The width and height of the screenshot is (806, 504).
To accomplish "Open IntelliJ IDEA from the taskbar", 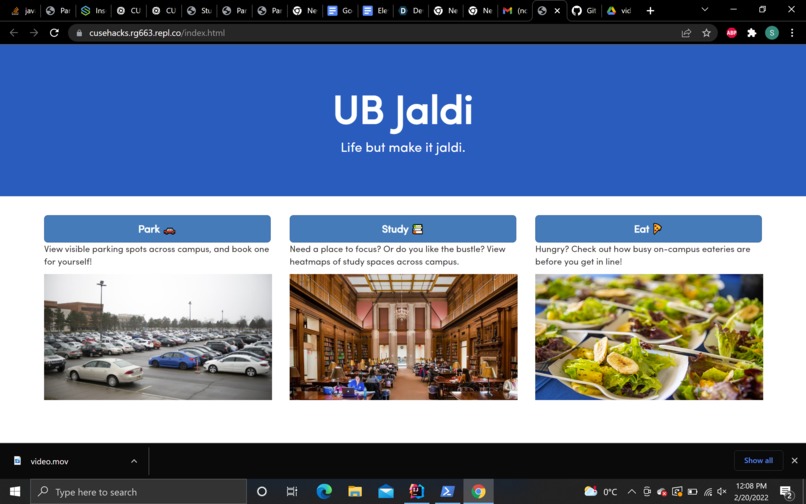I will tap(416, 492).
